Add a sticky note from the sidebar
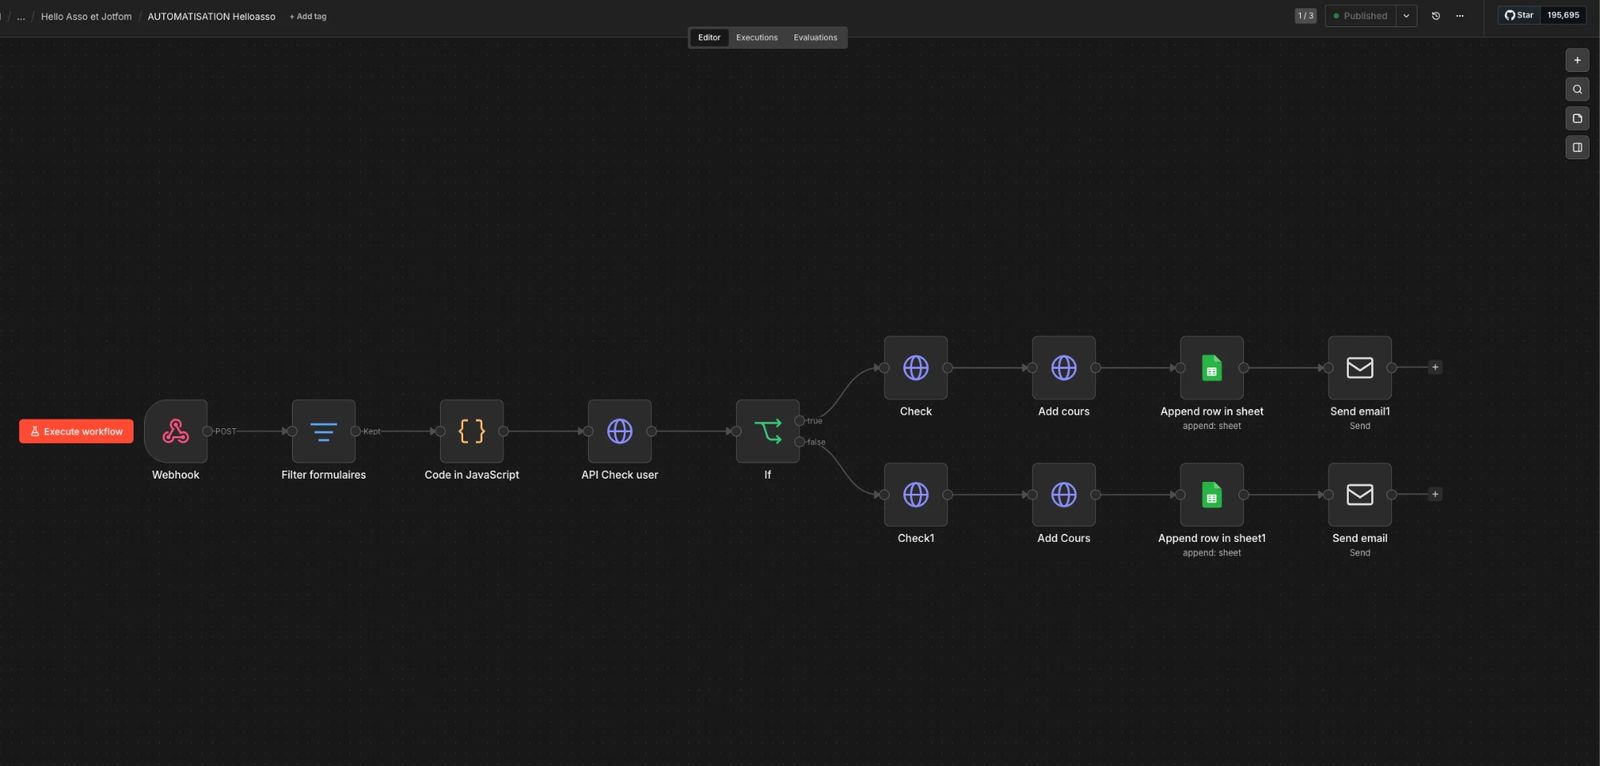Image resolution: width=1600 pixels, height=766 pixels. 1577,118
